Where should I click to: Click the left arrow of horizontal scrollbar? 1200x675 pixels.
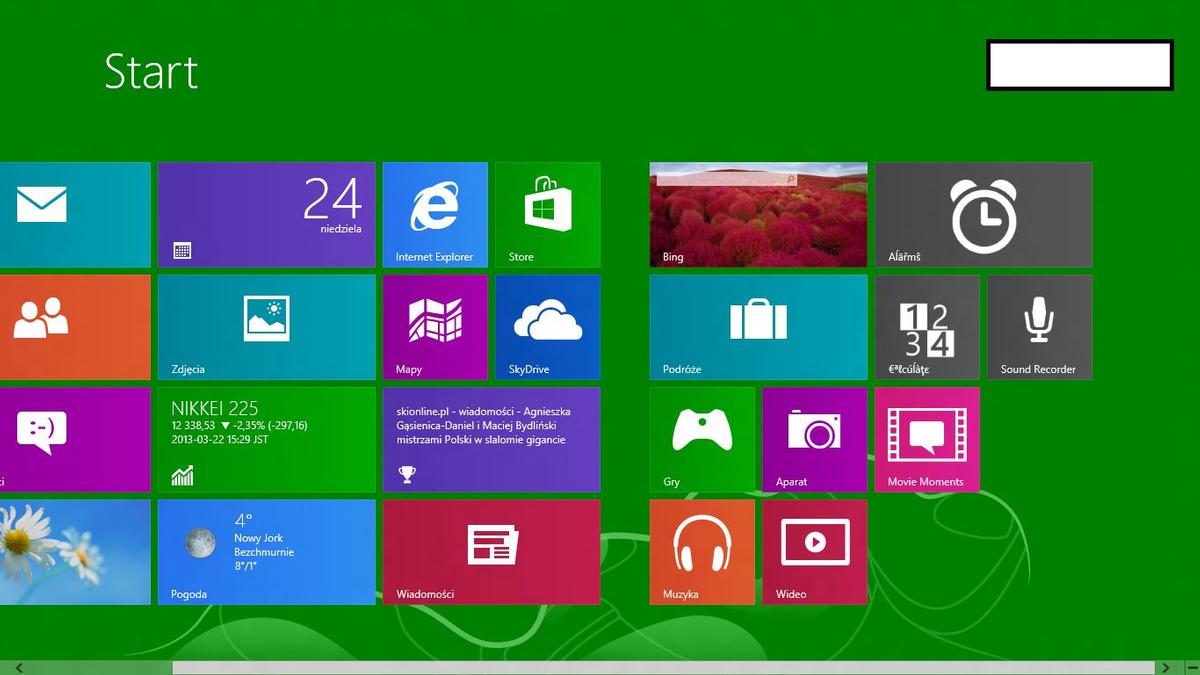[19, 667]
